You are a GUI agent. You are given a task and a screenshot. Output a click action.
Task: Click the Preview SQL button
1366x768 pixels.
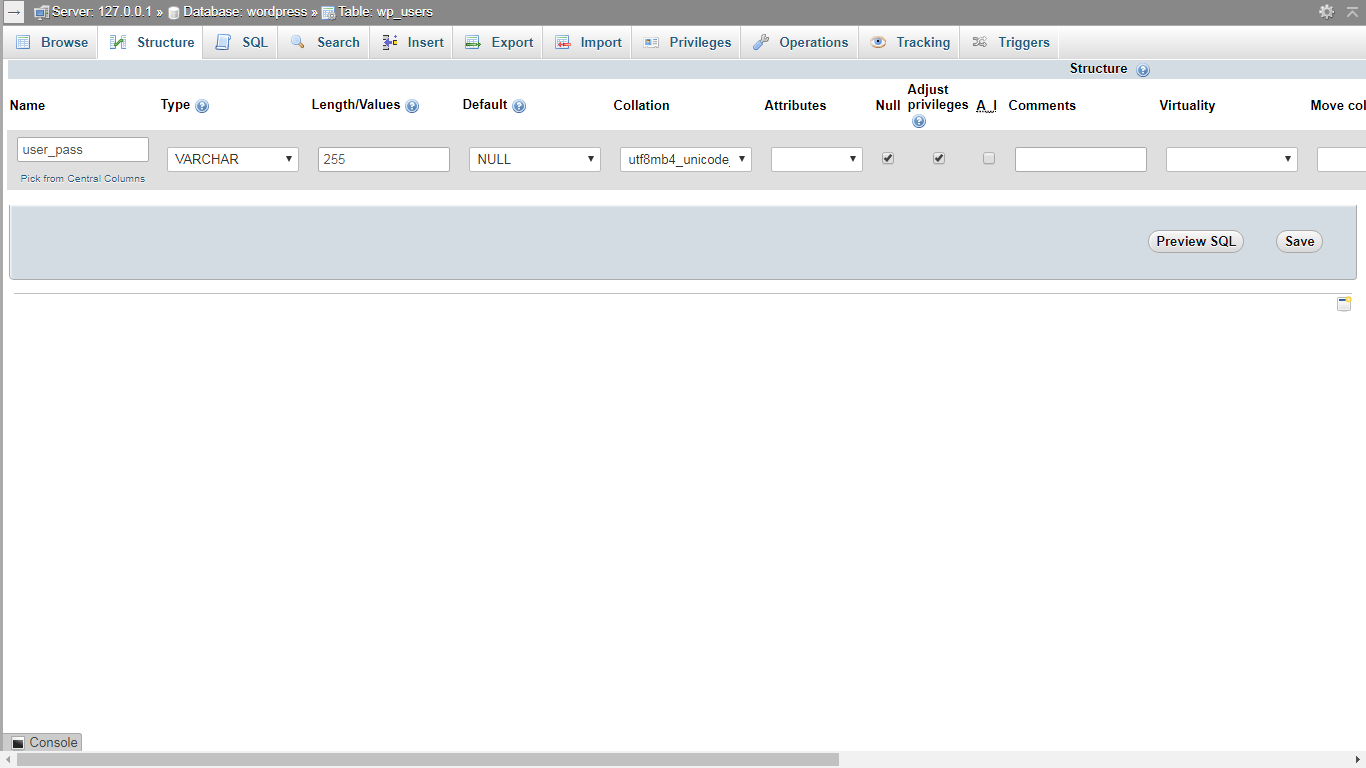coord(1196,241)
